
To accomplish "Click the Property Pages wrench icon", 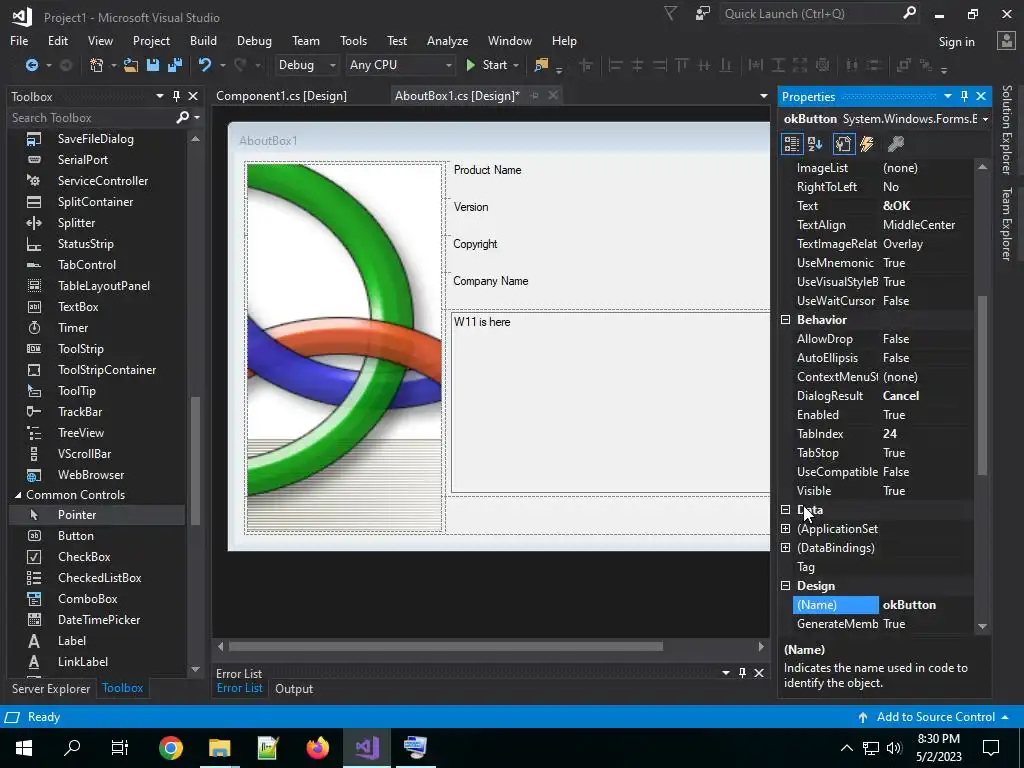I will point(896,144).
